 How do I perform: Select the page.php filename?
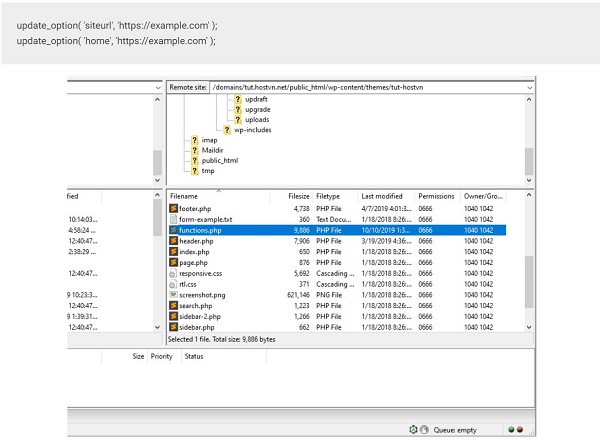pos(193,263)
